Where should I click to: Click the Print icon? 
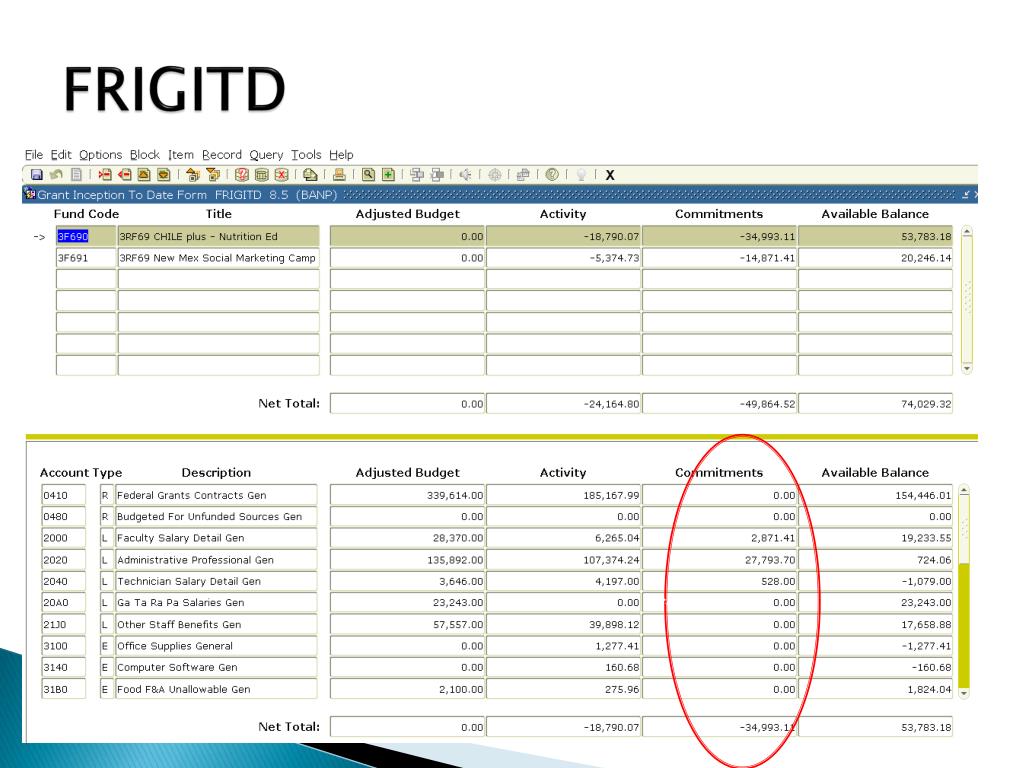[339, 174]
